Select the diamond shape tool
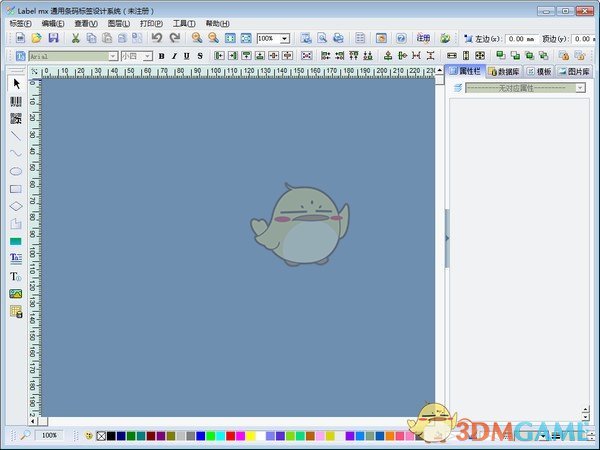 point(16,206)
